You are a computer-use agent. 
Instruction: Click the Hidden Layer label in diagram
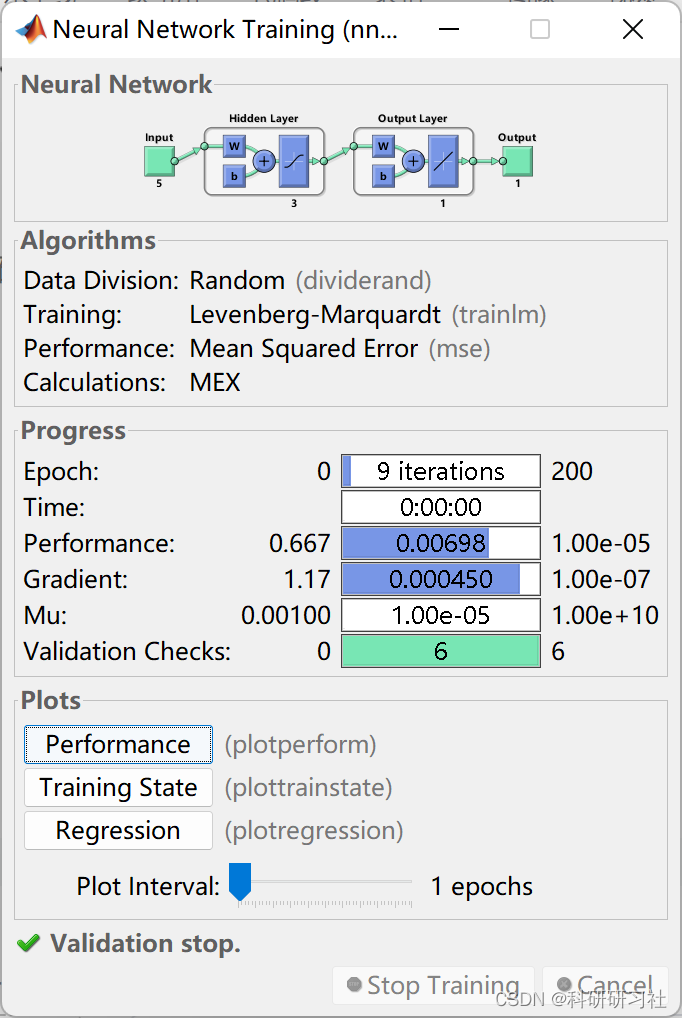point(264,118)
